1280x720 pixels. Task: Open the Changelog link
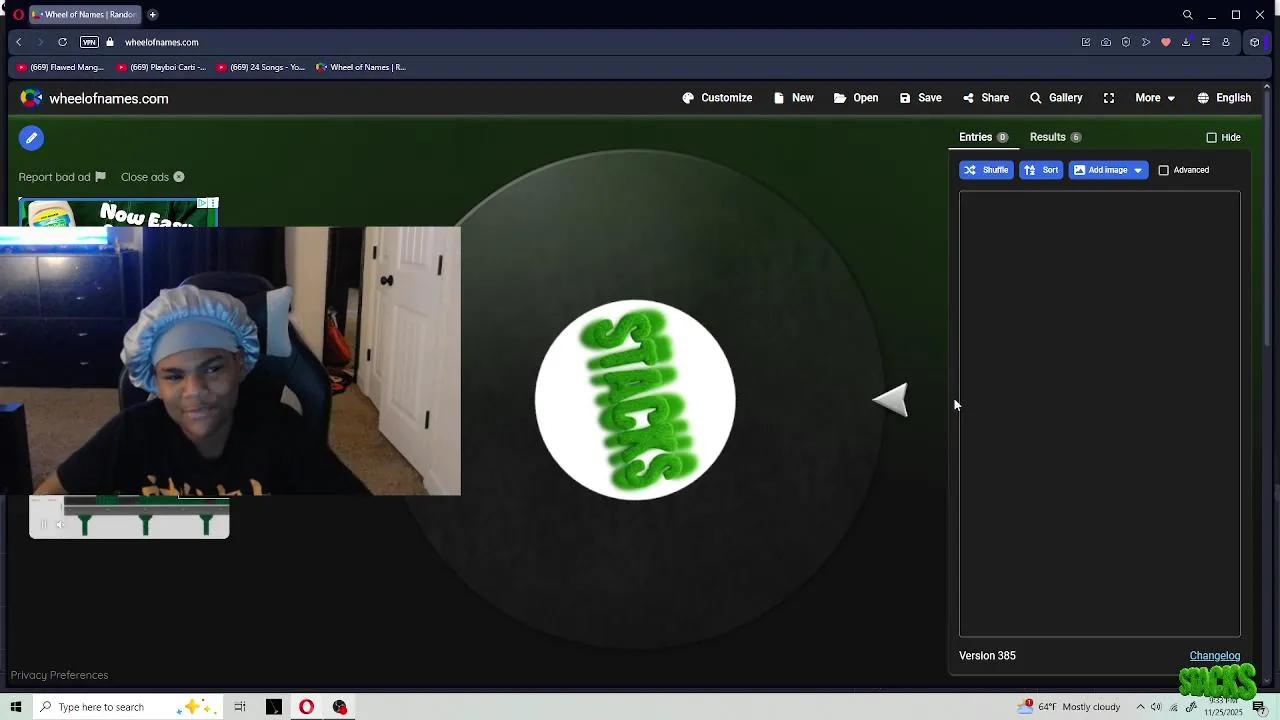pos(1214,655)
